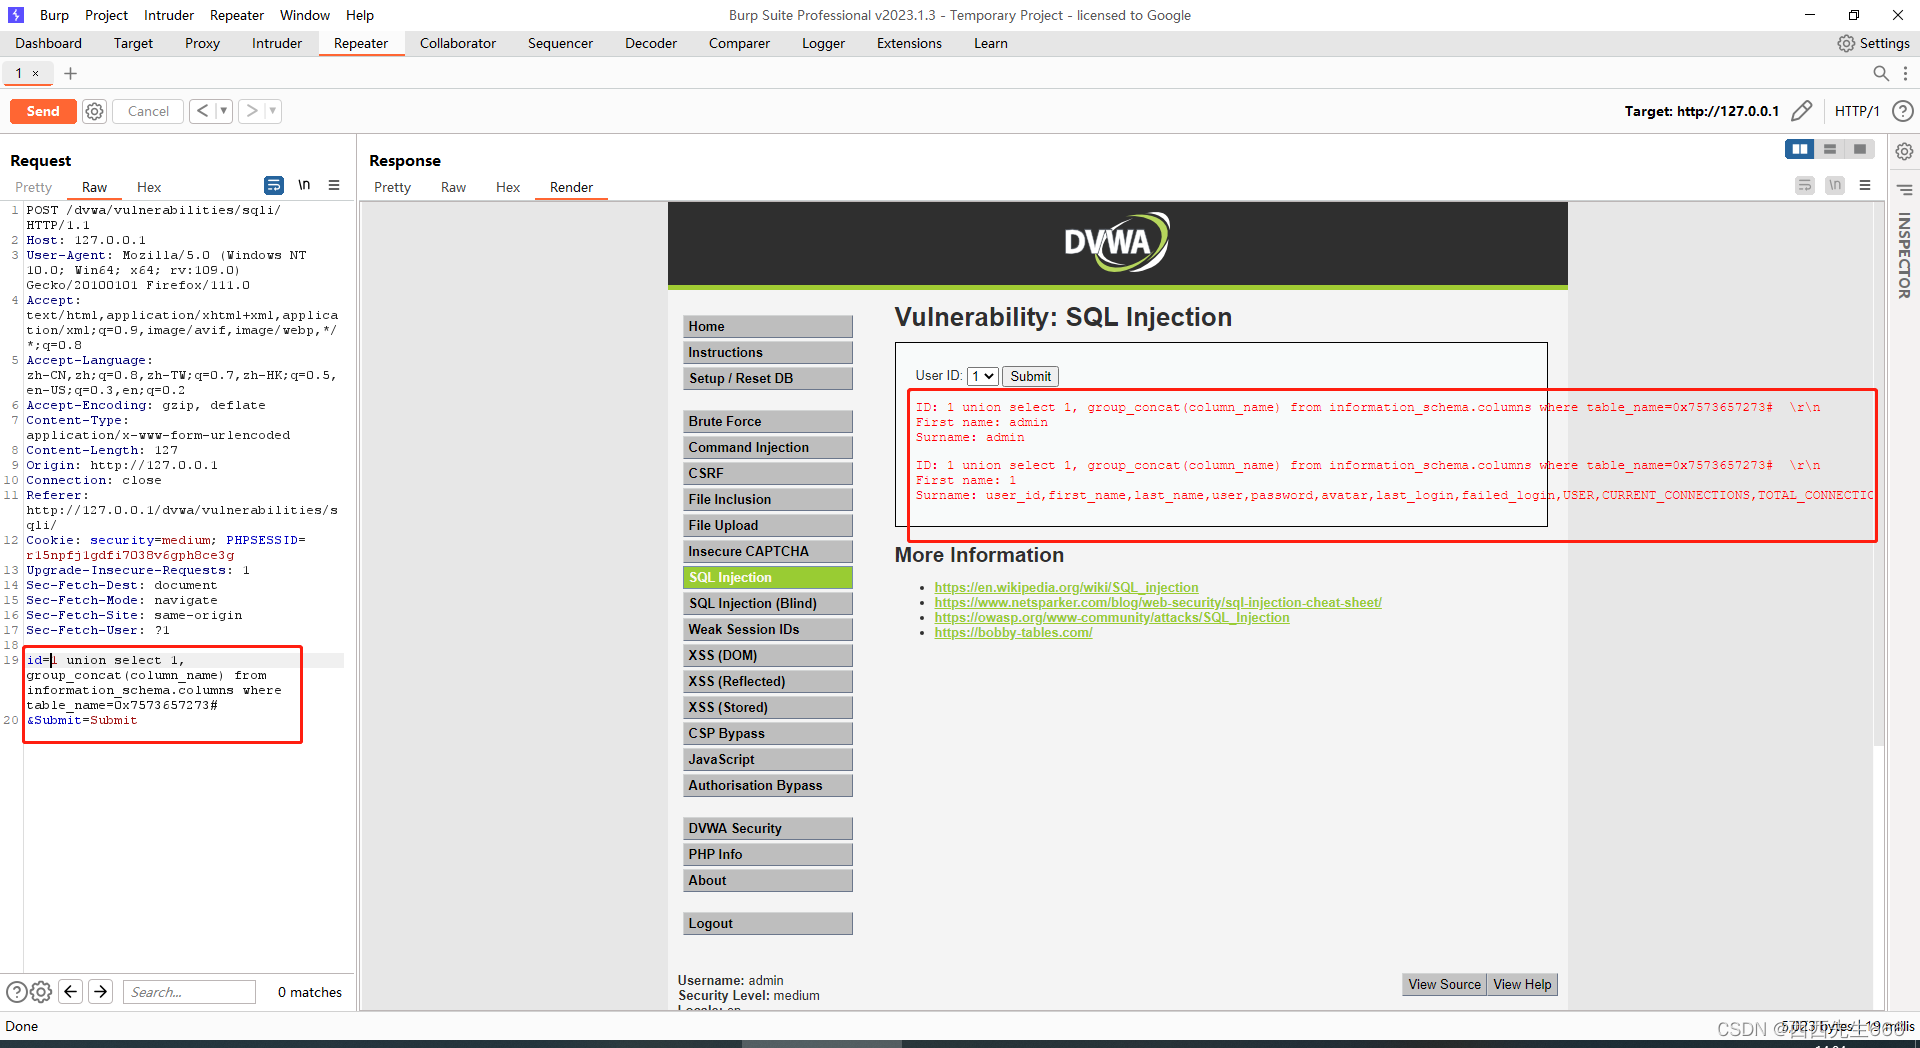Close Repeater tab 1

[36, 73]
